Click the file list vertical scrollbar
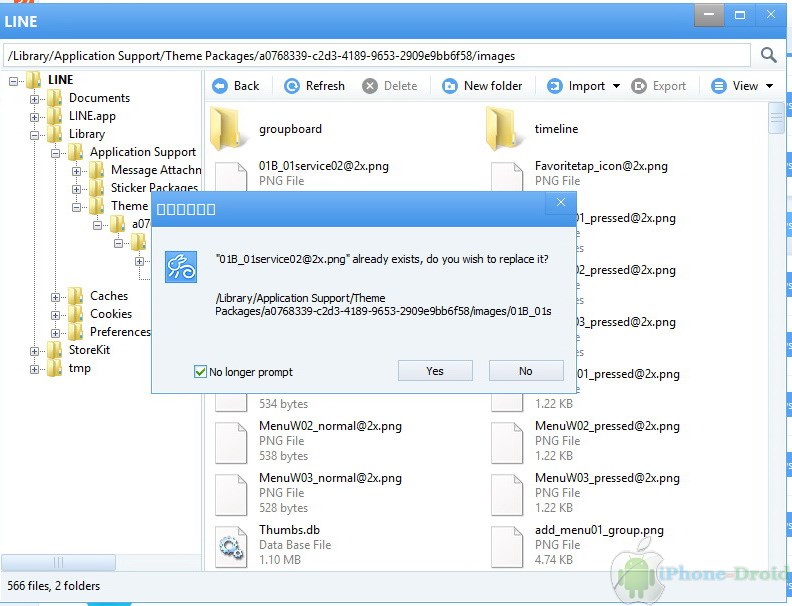The width and height of the screenshot is (792, 606). [776, 119]
